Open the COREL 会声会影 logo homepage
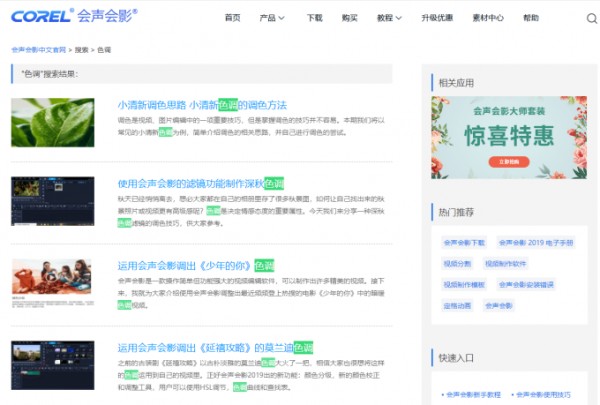Image resolution: width=600 pixels, height=405 pixels. click(74, 16)
